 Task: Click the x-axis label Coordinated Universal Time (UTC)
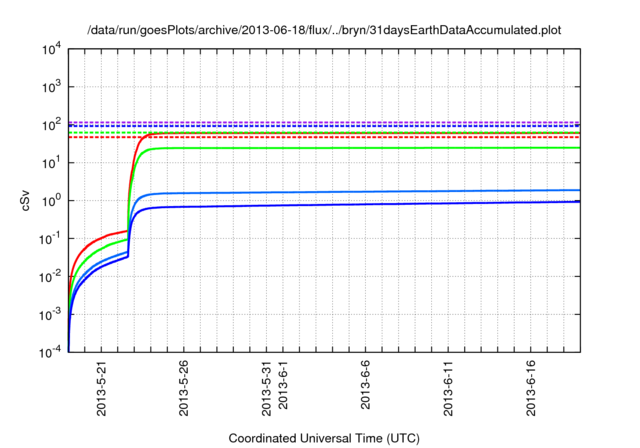click(324, 438)
